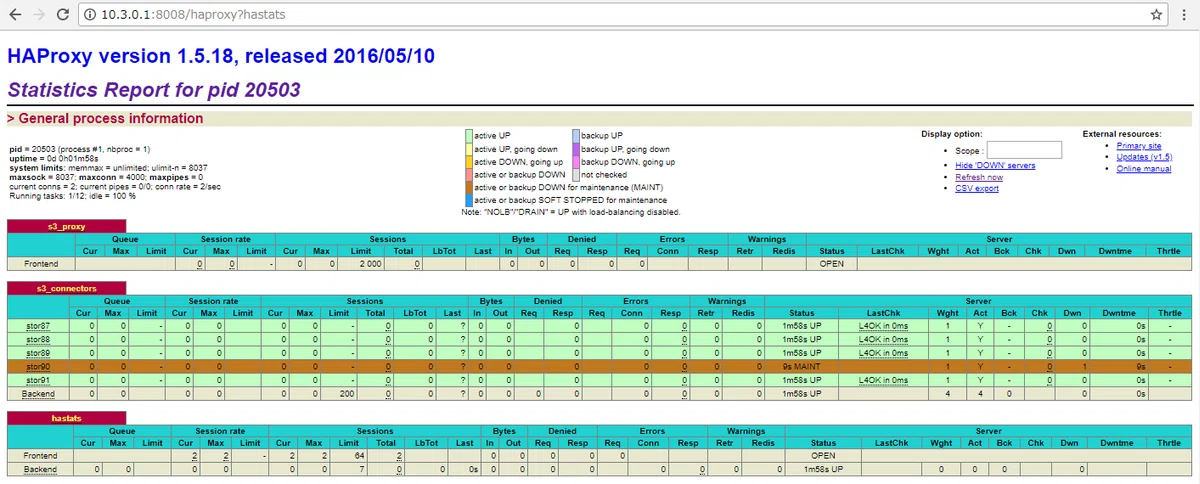Click 'backup DOWN, going up' legend swatch
Image resolution: width=1200 pixels, height=484 pixels.
576,161
